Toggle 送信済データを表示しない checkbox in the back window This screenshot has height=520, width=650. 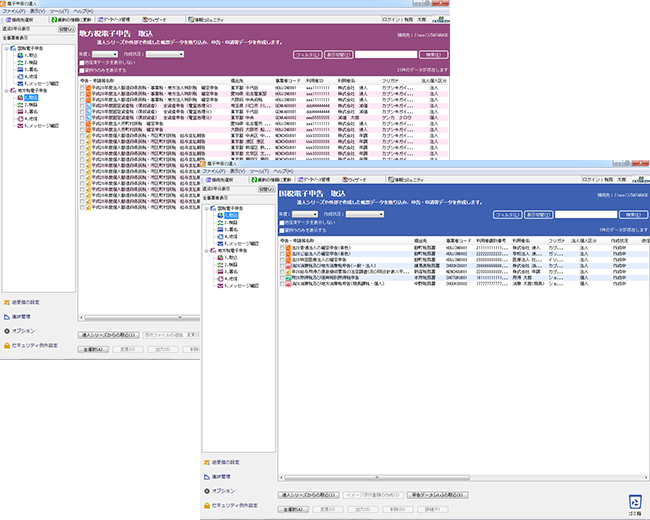[x=82, y=63]
